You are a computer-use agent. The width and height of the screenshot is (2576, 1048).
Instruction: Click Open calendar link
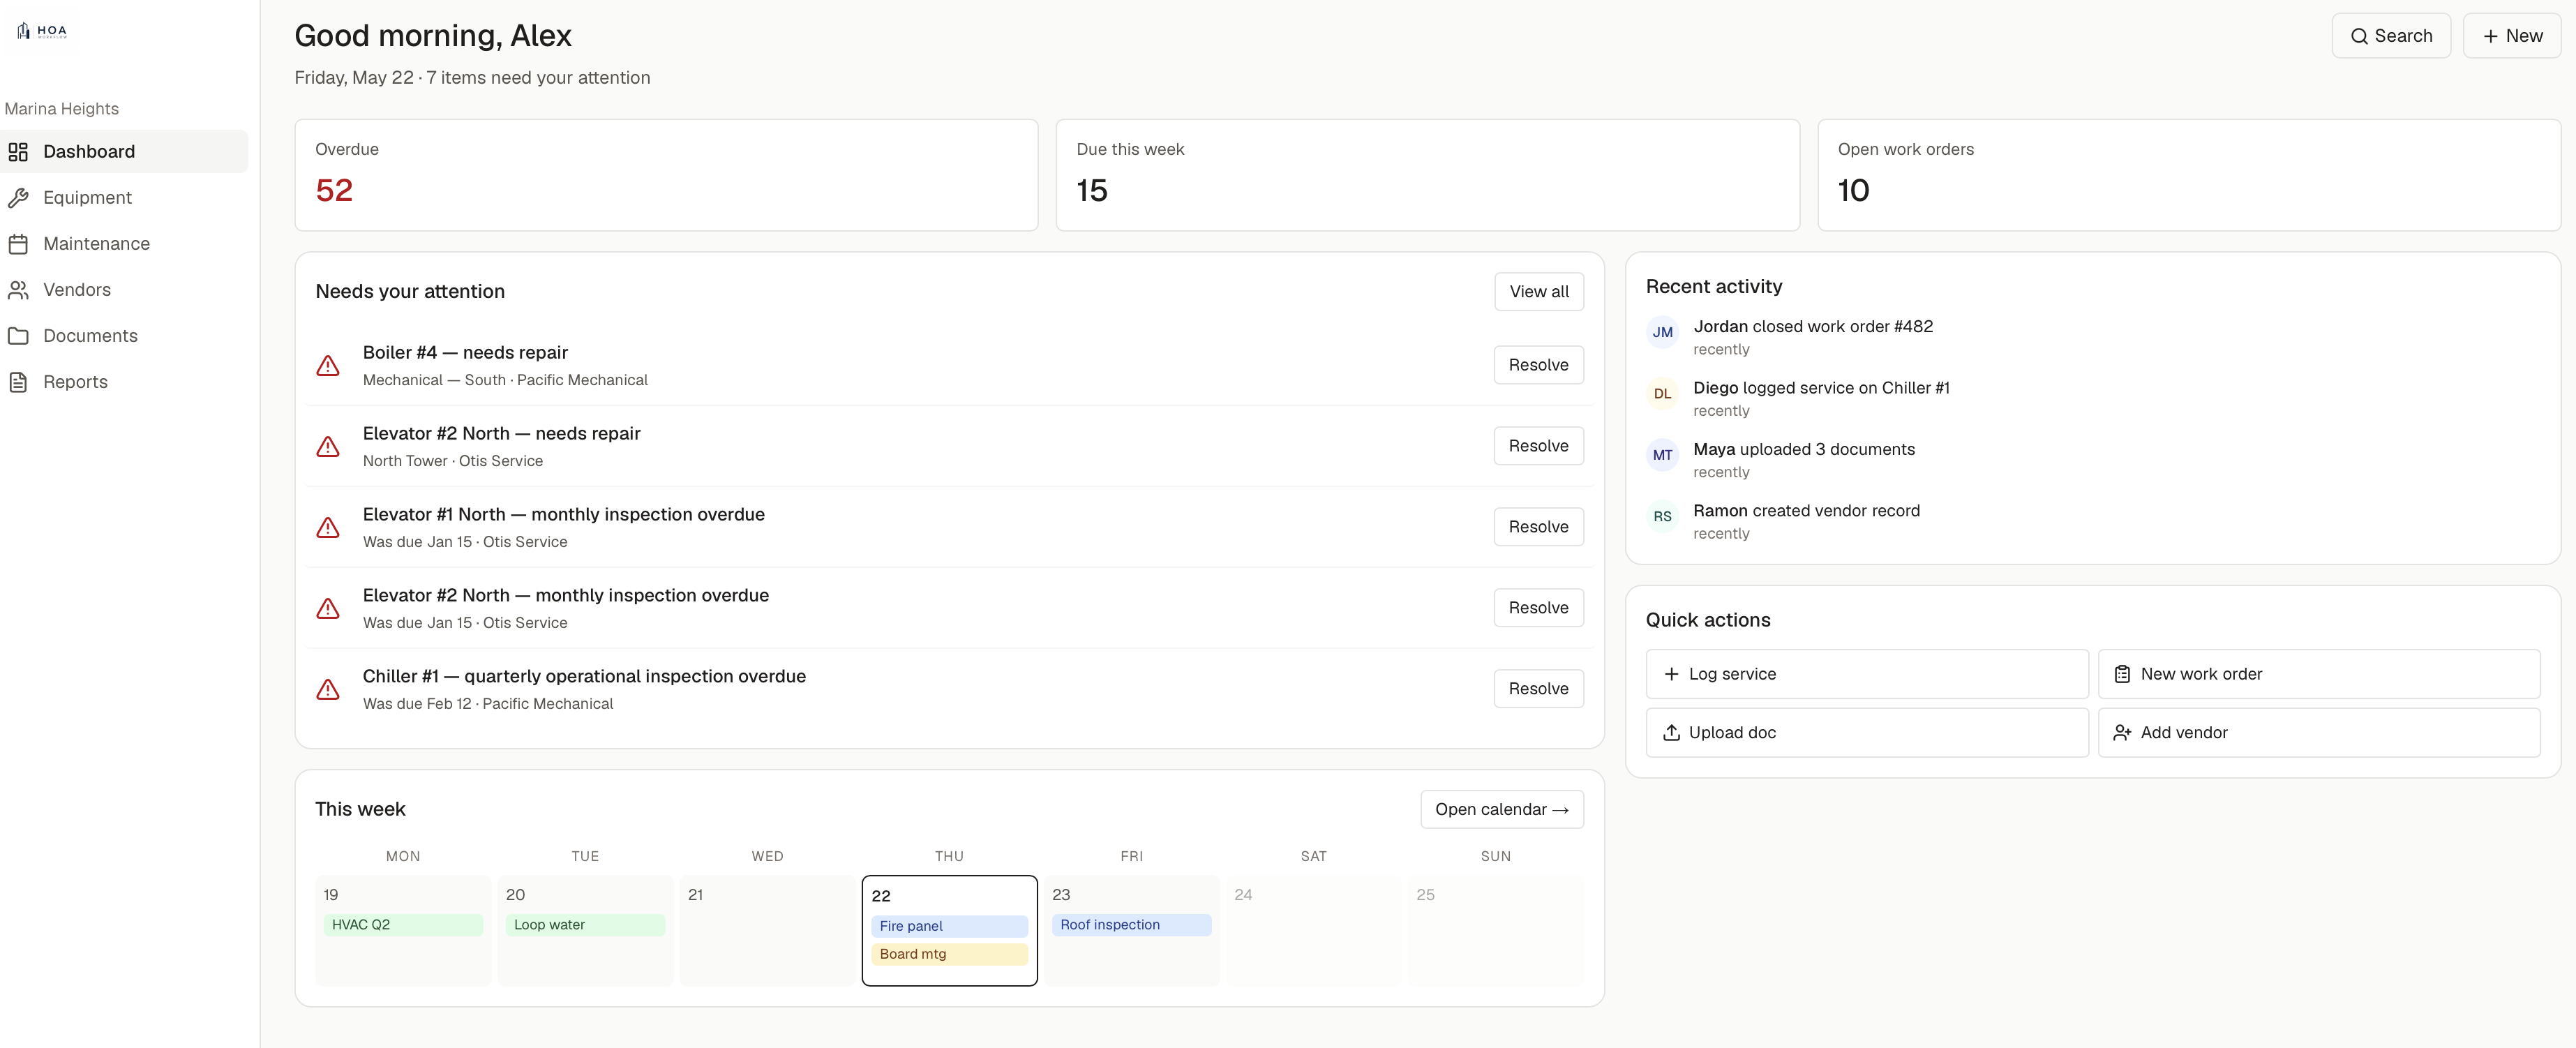[x=1502, y=810]
